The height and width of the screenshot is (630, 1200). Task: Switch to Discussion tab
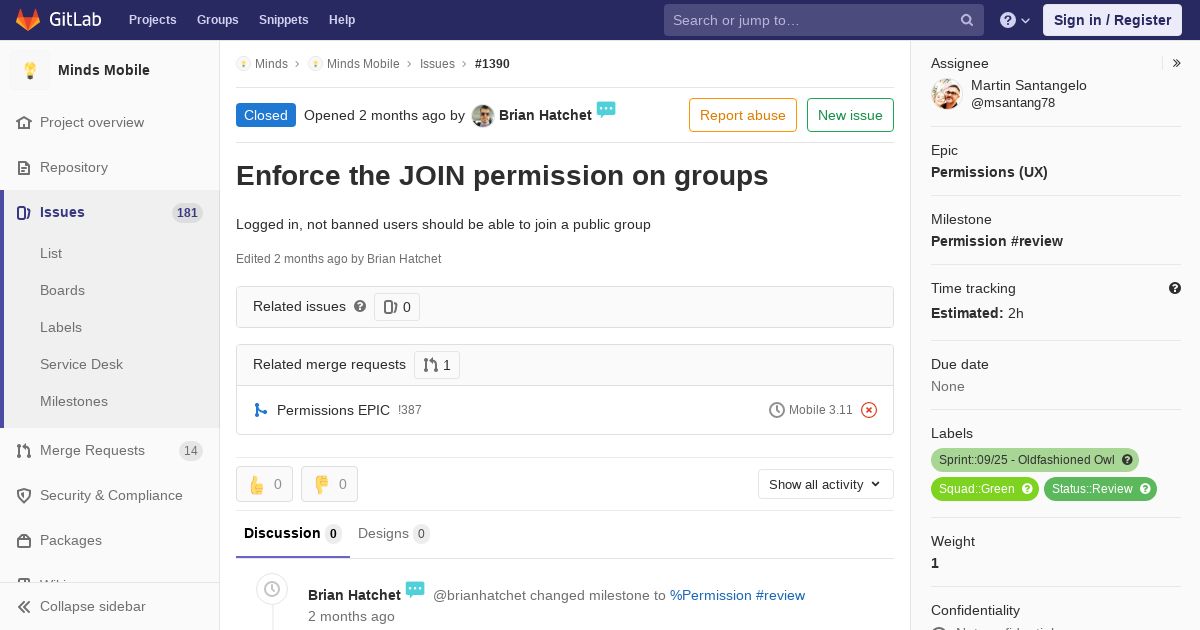(292, 533)
